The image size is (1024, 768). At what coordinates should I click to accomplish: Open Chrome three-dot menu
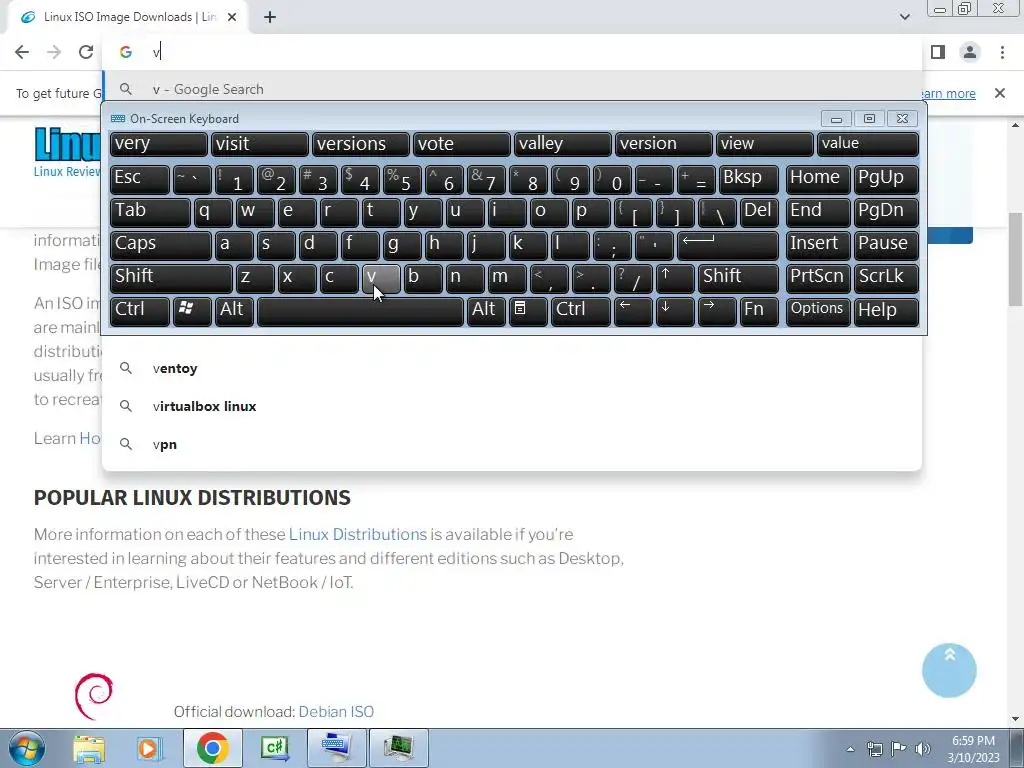click(1002, 52)
